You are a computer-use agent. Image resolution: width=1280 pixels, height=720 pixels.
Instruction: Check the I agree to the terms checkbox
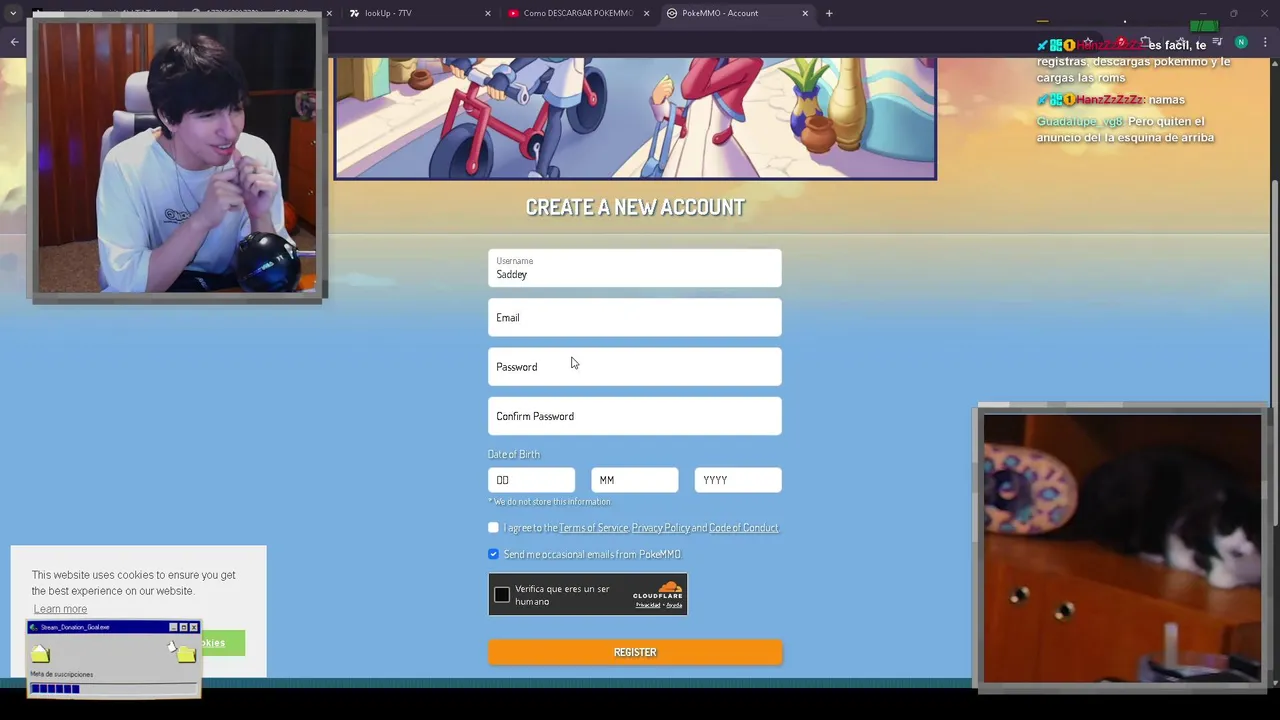tap(493, 527)
